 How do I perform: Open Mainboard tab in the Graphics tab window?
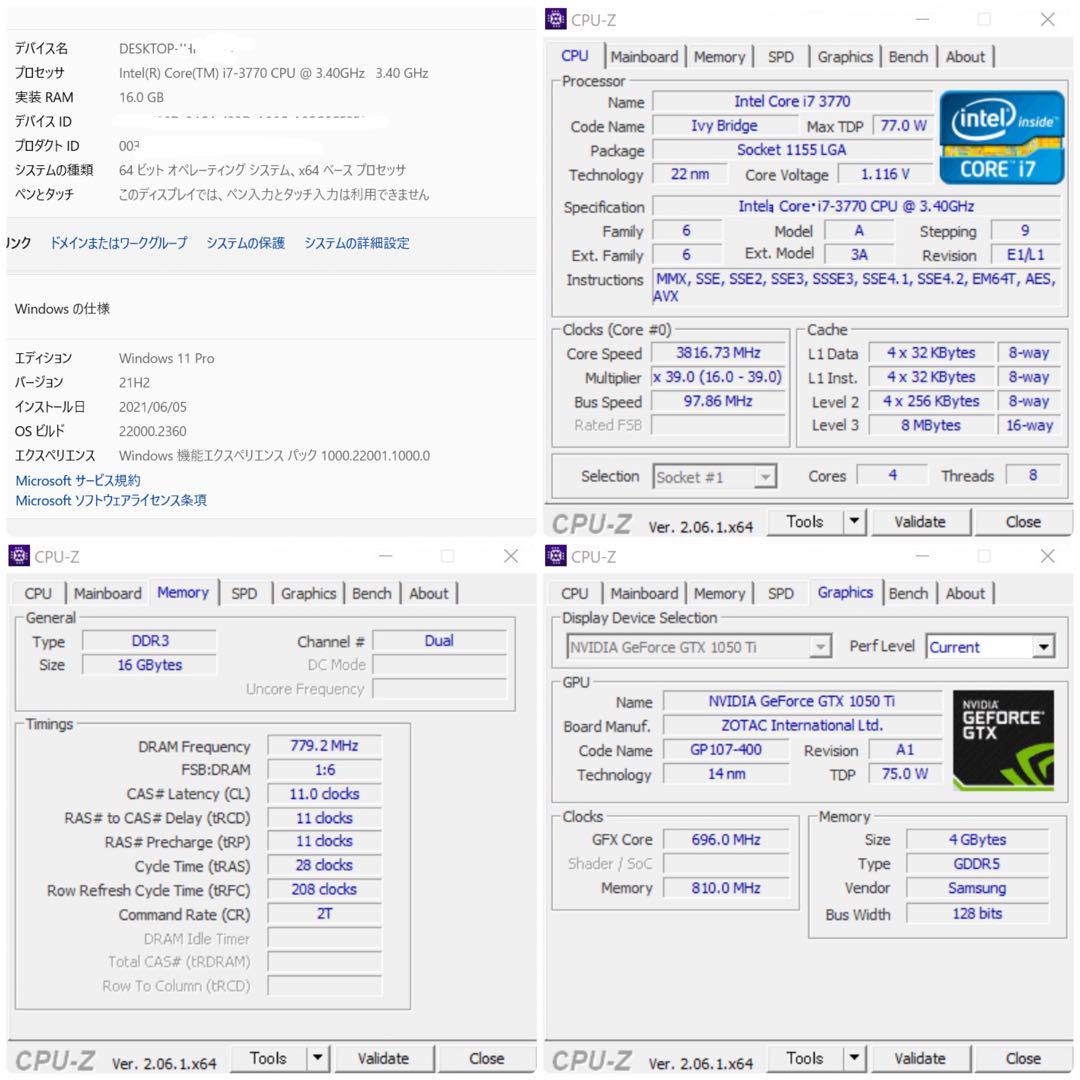coord(644,593)
